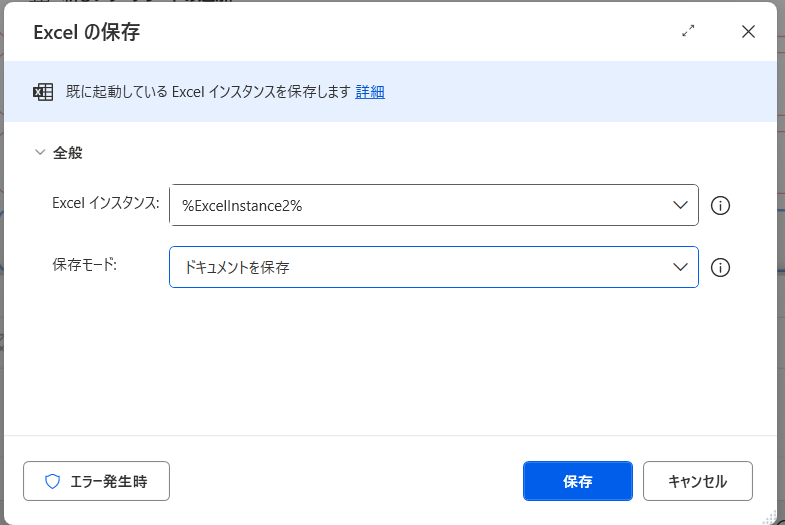Close the Excel の保存 dialog

point(748,31)
